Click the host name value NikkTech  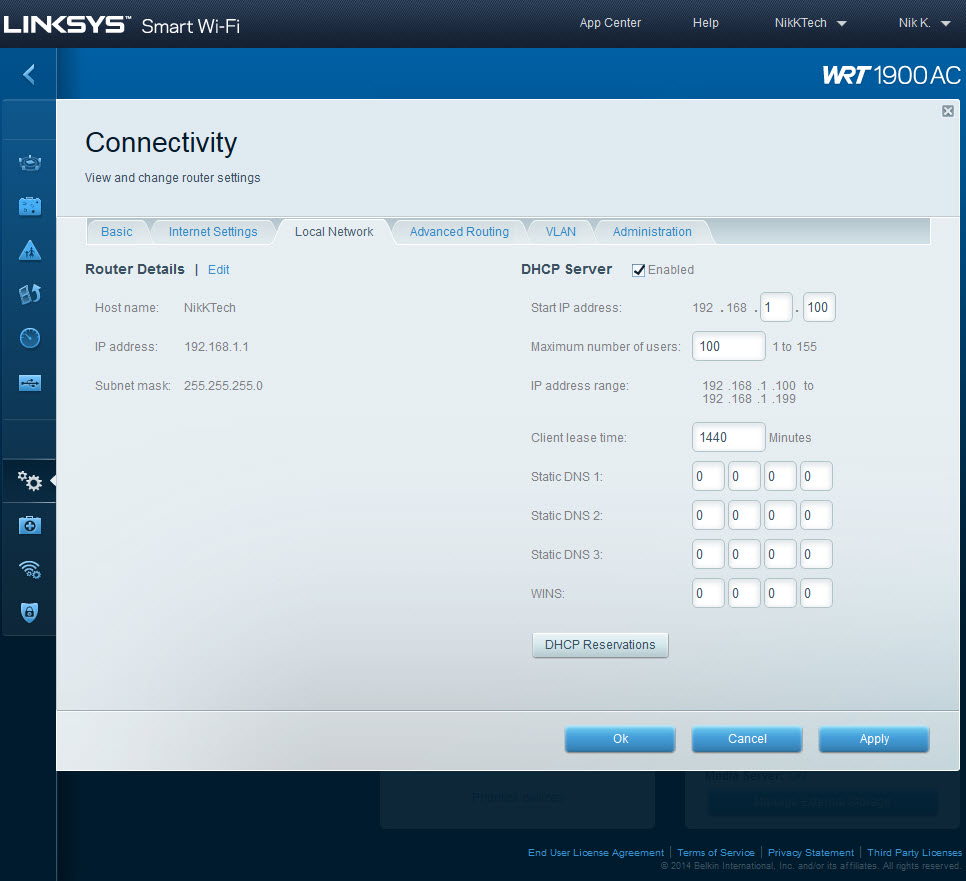pyautogui.click(x=209, y=307)
